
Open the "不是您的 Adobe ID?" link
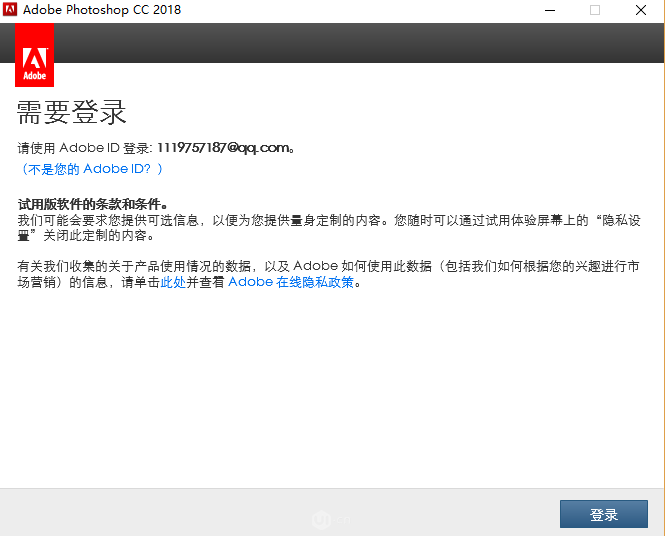[x=92, y=169]
